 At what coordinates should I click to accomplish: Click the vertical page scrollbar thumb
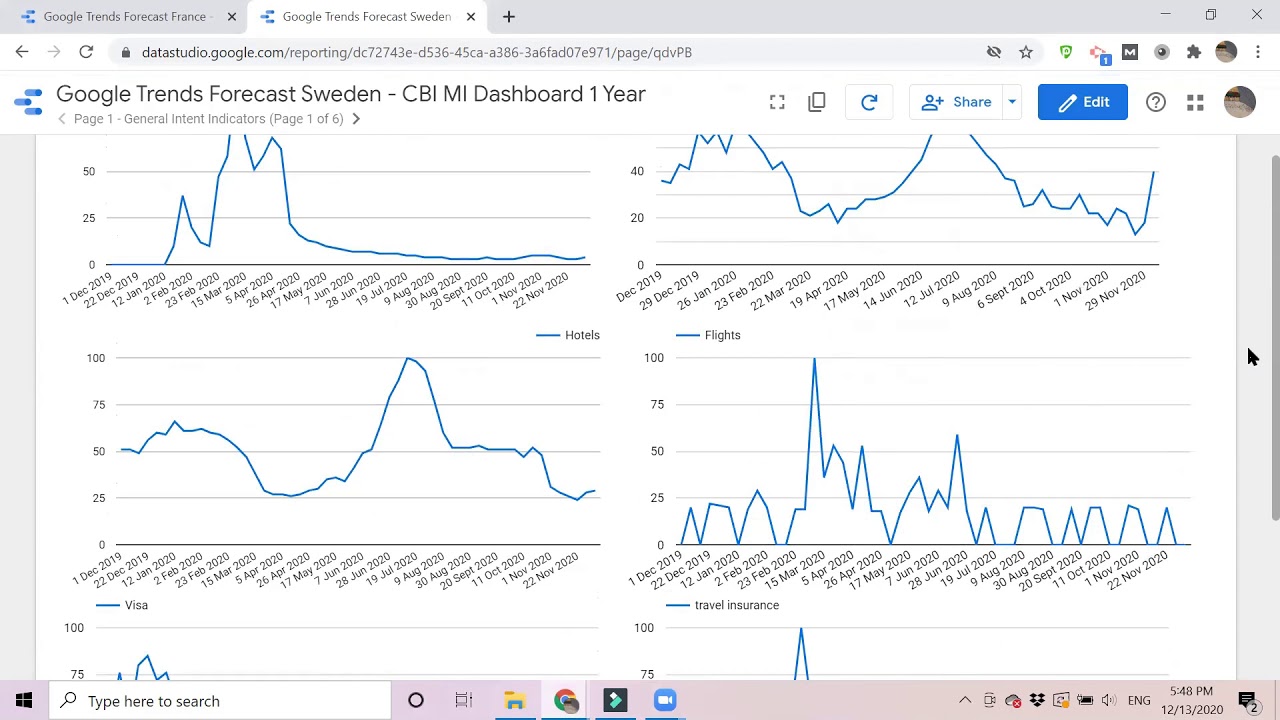tap(1275, 337)
